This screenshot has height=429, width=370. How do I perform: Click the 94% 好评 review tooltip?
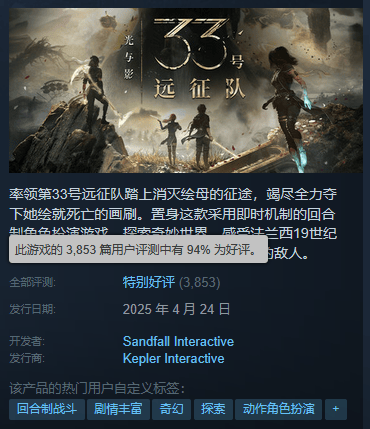(138, 249)
